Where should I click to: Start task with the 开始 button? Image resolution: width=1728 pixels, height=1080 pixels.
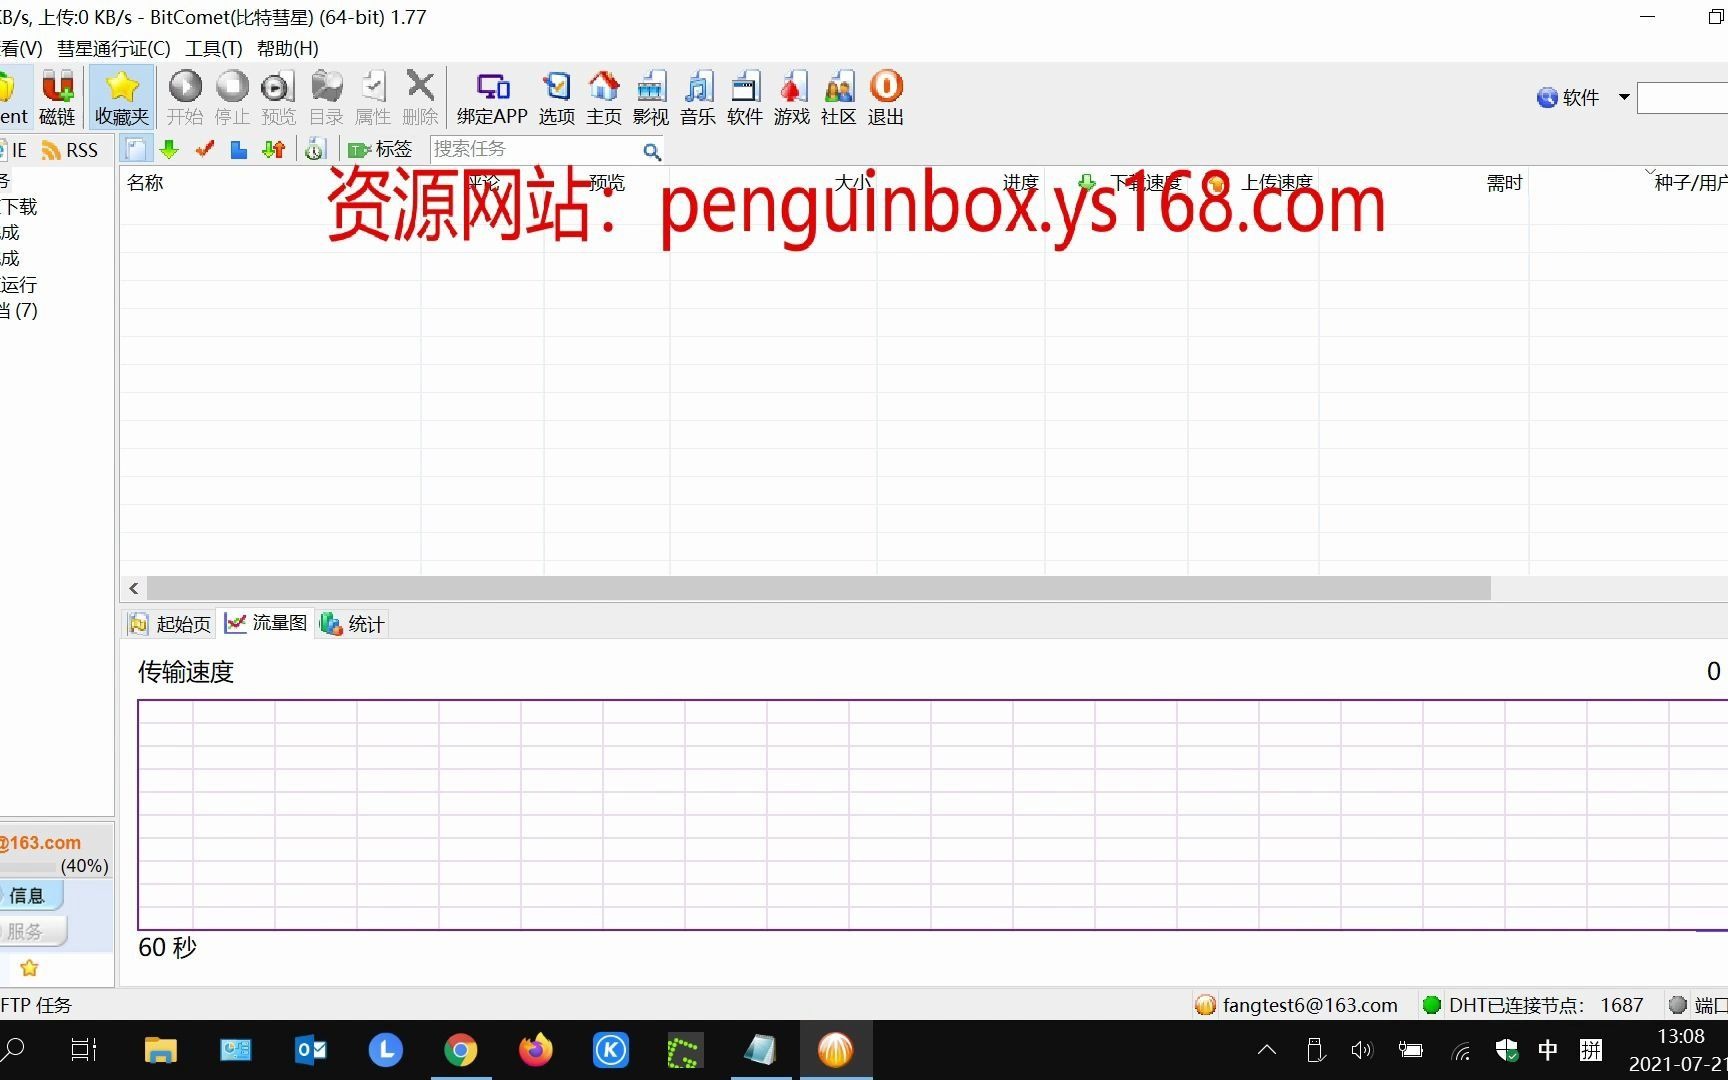(185, 97)
